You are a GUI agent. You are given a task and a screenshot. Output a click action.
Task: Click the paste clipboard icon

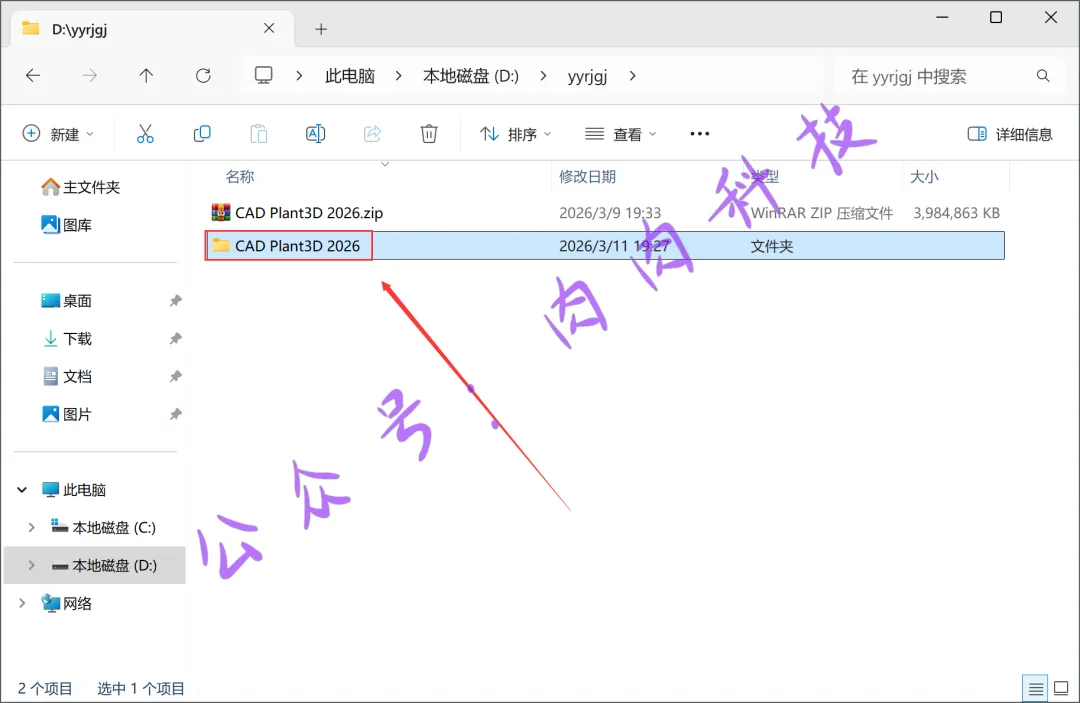(x=259, y=134)
